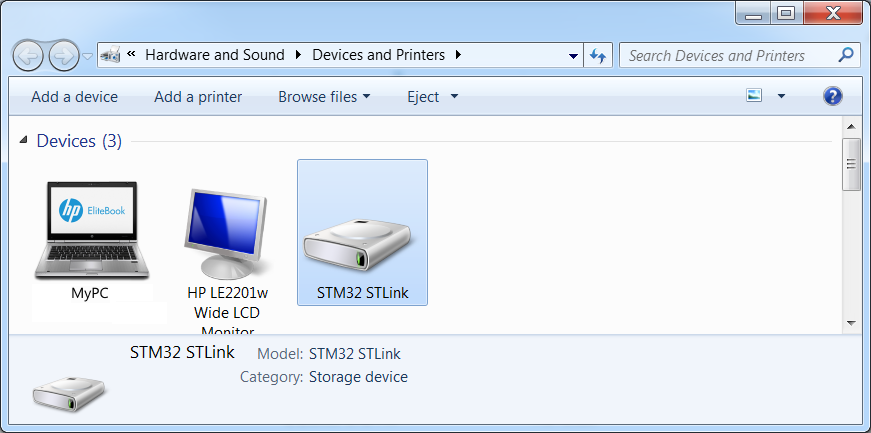Click Hardware and Sound in breadcrumb
Screen dimensions: 871x433
click(x=214, y=55)
